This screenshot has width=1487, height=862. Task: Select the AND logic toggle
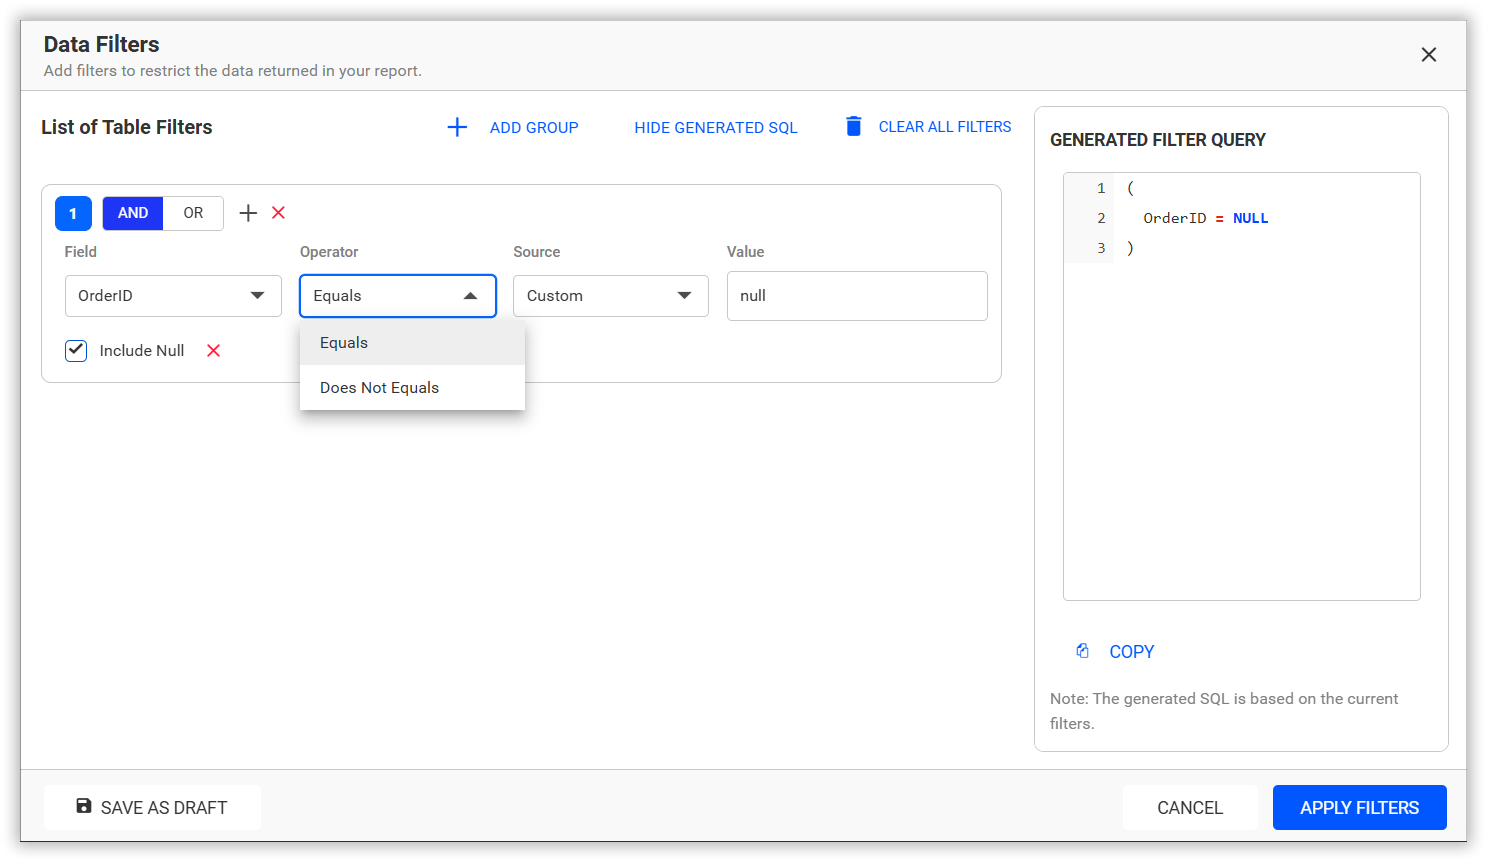[133, 213]
